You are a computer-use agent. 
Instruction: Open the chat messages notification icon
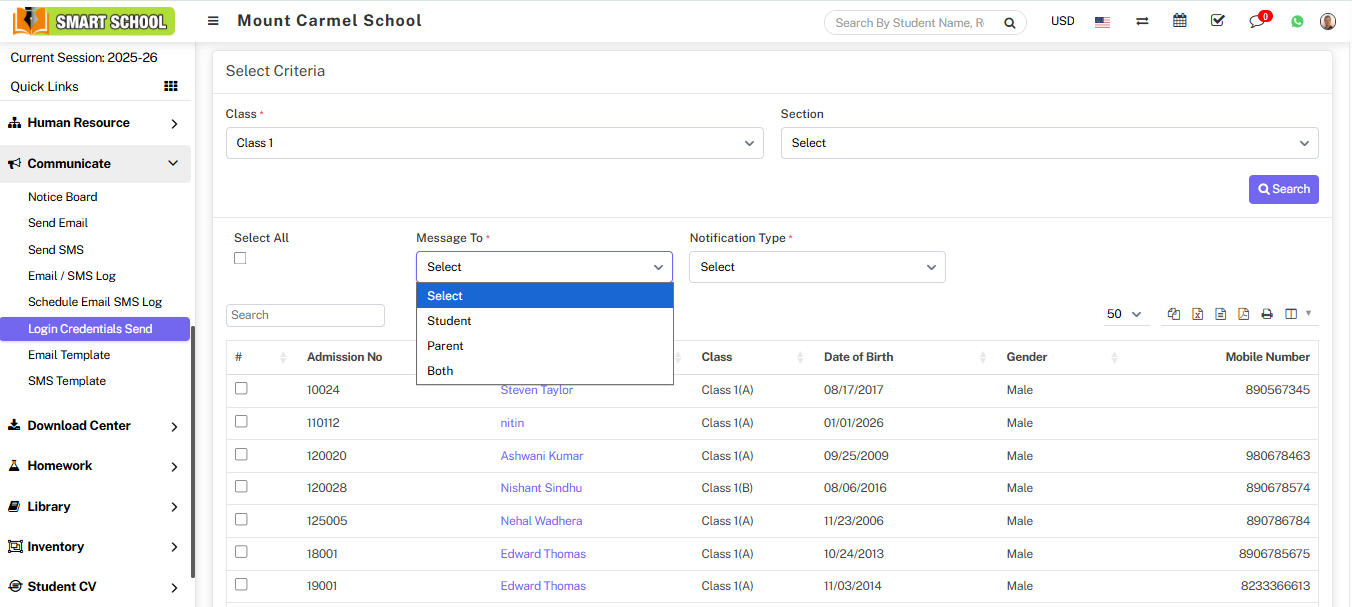click(1258, 21)
